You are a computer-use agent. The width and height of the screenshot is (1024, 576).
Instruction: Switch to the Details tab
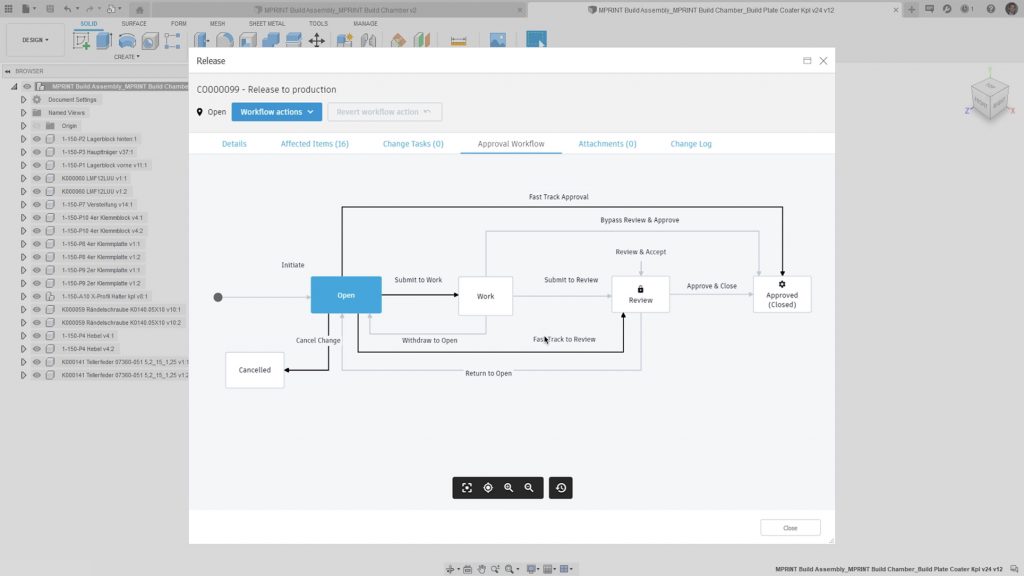click(x=234, y=144)
